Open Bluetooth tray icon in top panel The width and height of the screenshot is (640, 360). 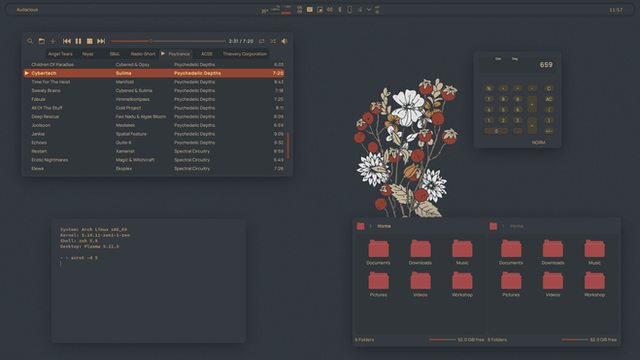click(x=340, y=9)
